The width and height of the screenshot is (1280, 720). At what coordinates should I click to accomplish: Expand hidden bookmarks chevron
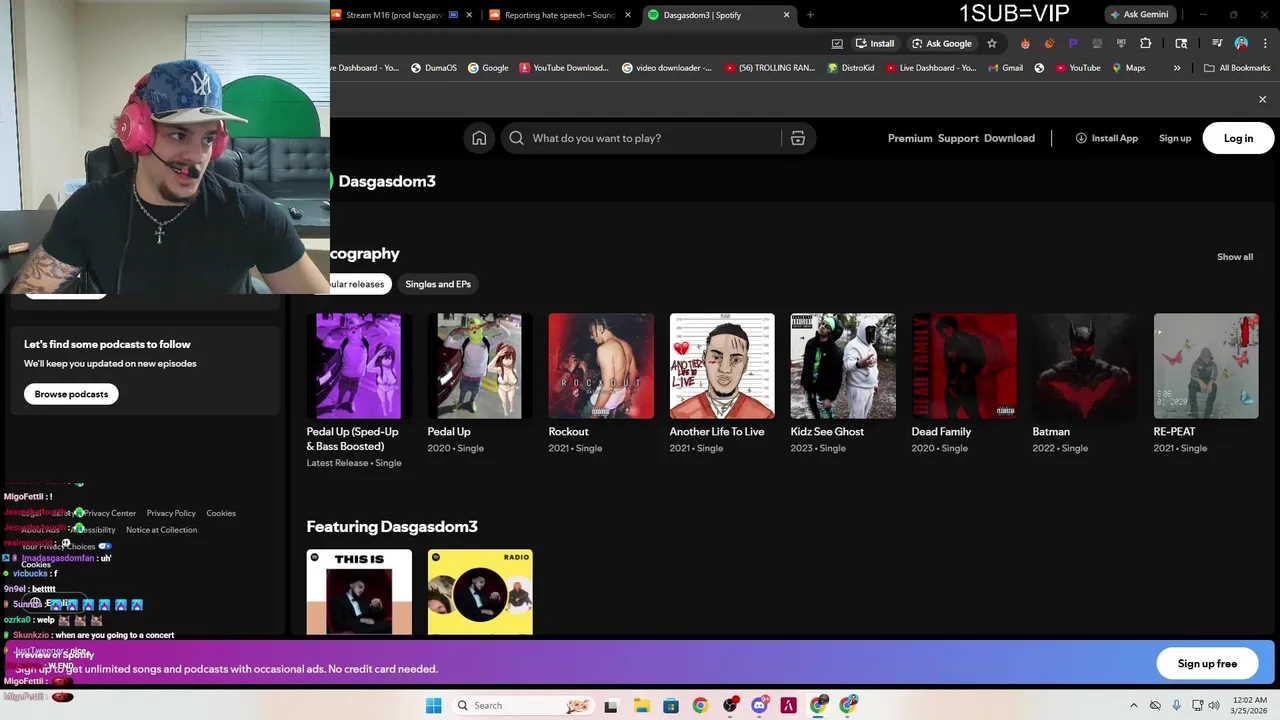pyautogui.click(x=1177, y=68)
